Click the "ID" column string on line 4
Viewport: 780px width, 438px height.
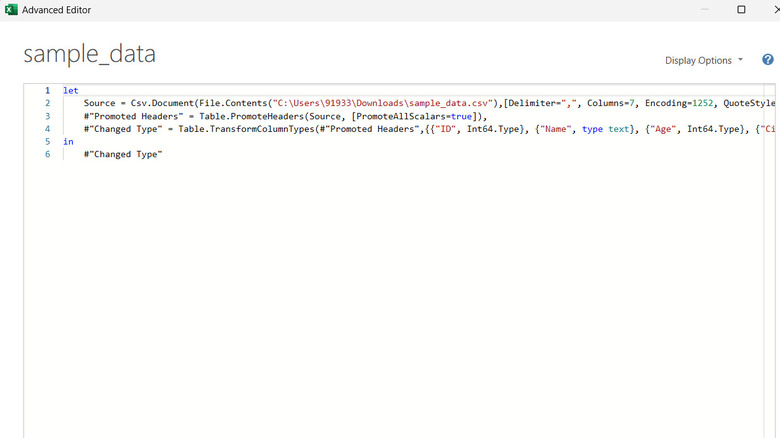coord(446,129)
